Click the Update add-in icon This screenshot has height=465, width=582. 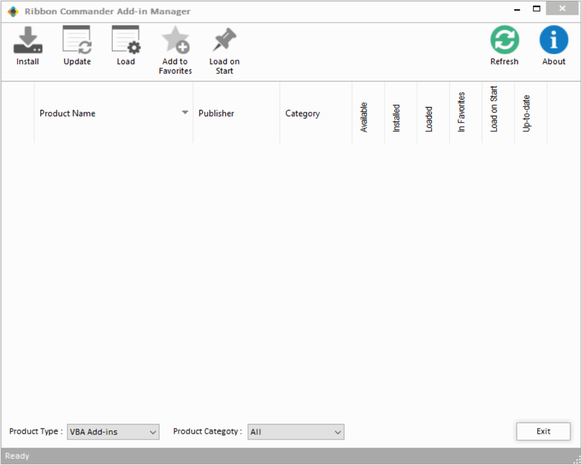point(77,40)
